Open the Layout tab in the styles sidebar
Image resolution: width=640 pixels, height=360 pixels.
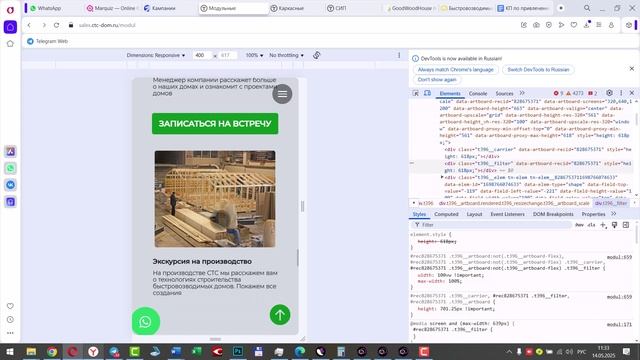point(474,214)
